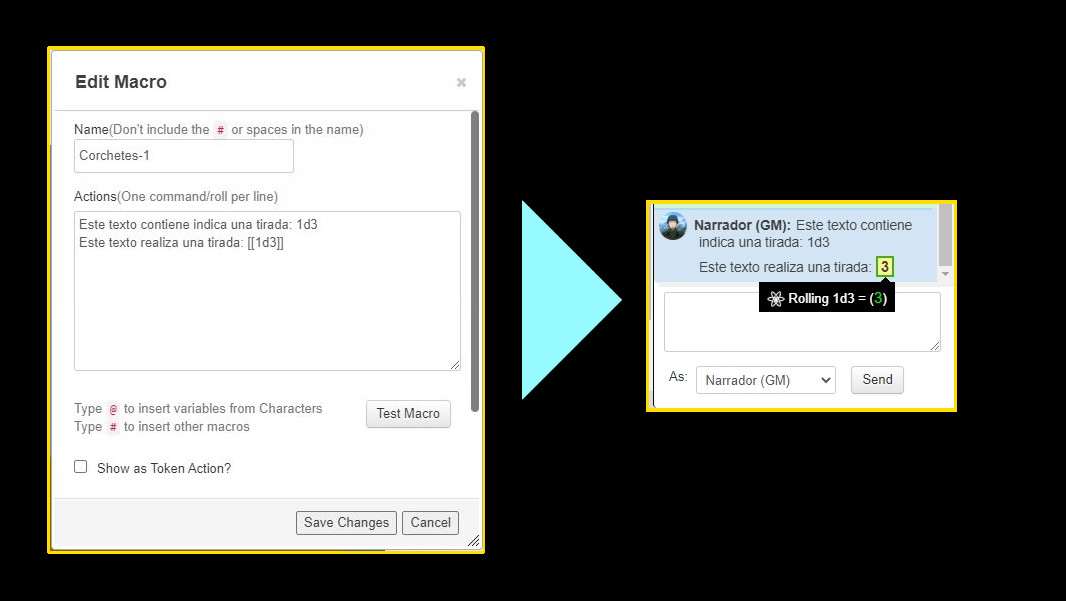The width and height of the screenshot is (1066, 601).
Task: Click the resize grip of the Actions textarea
Action: click(x=455, y=364)
